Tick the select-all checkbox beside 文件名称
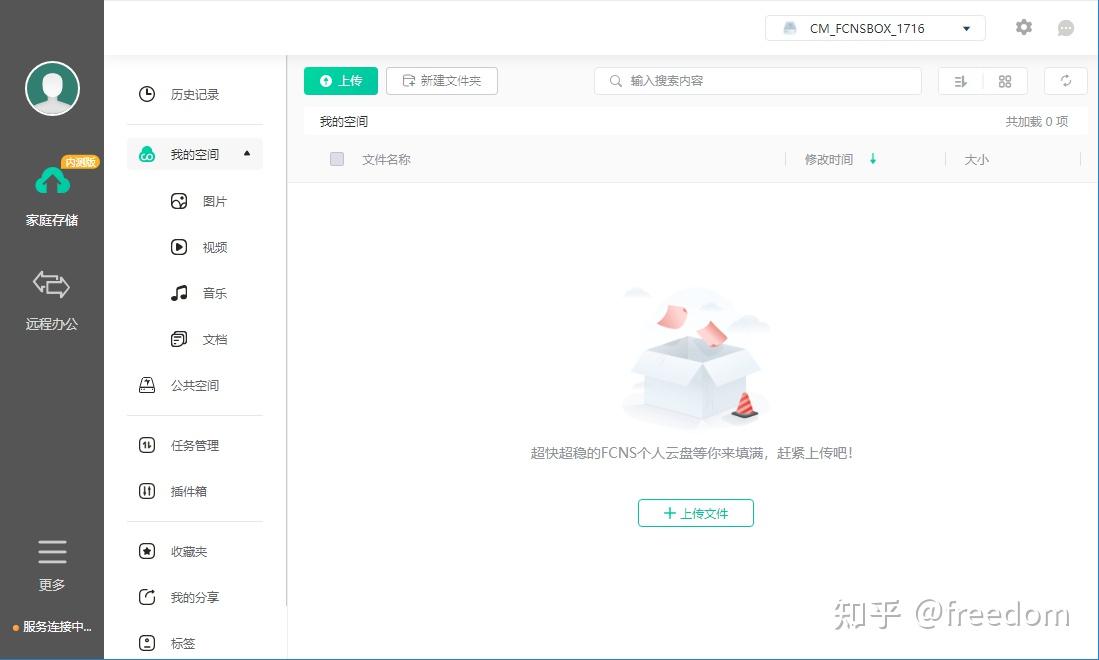Image resolution: width=1099 pixels, height=660 pixels. tap(336, 159)
